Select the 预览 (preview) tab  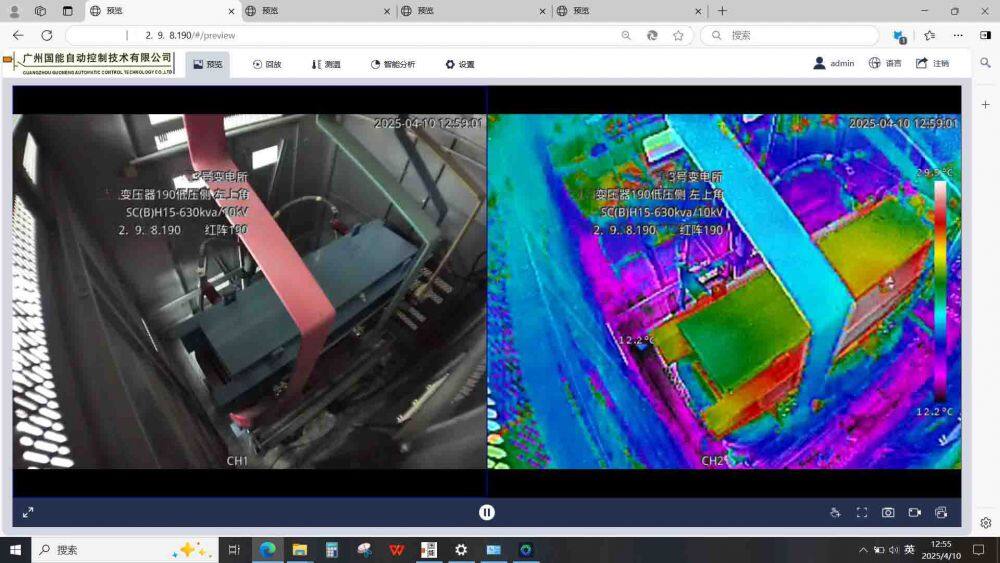pyautogui.click(x=207, y=64)
